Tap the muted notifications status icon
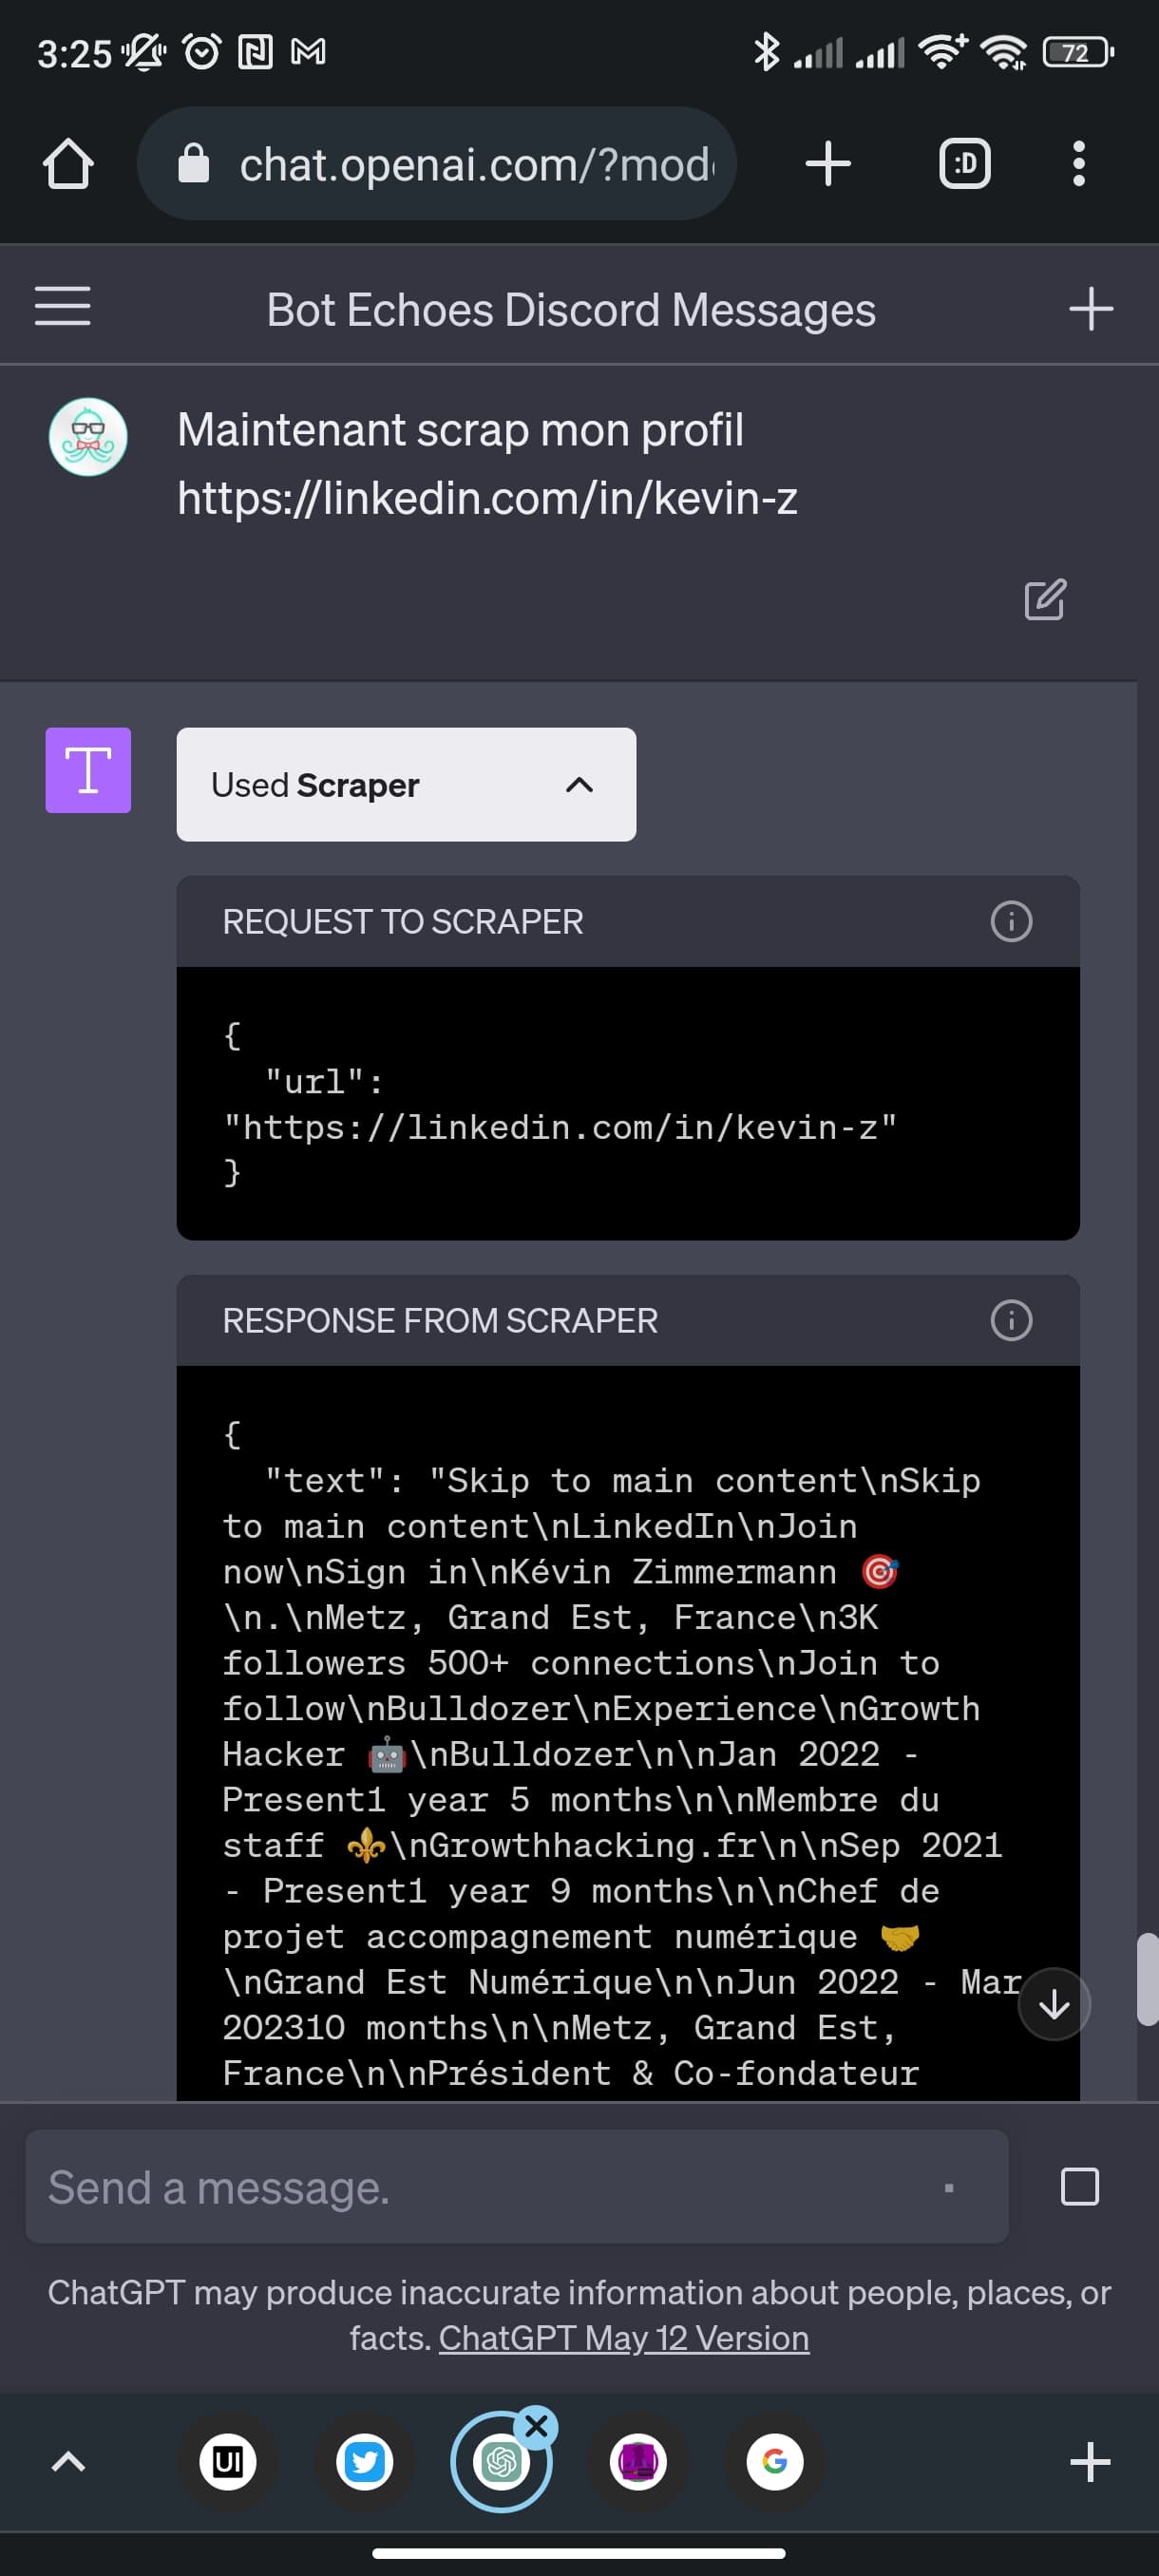1159x2576 pixels. (144, 51)
